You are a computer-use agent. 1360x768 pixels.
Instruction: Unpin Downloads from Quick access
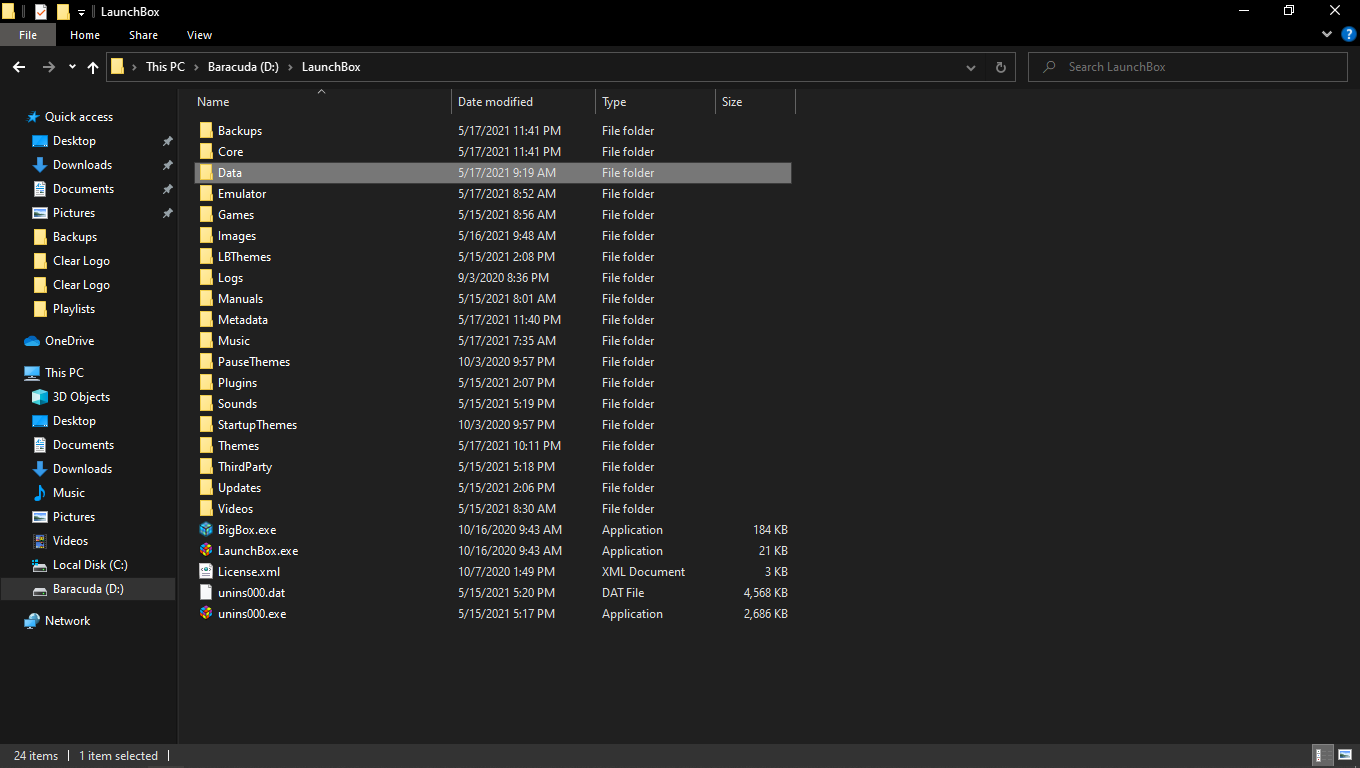[x=167, y=165]
